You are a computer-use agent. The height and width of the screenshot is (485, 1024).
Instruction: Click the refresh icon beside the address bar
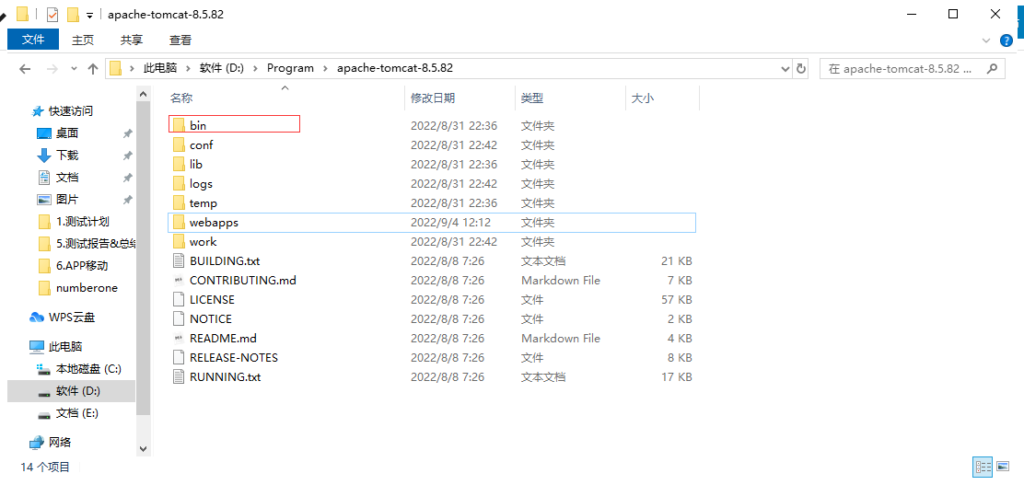[801, 69]
